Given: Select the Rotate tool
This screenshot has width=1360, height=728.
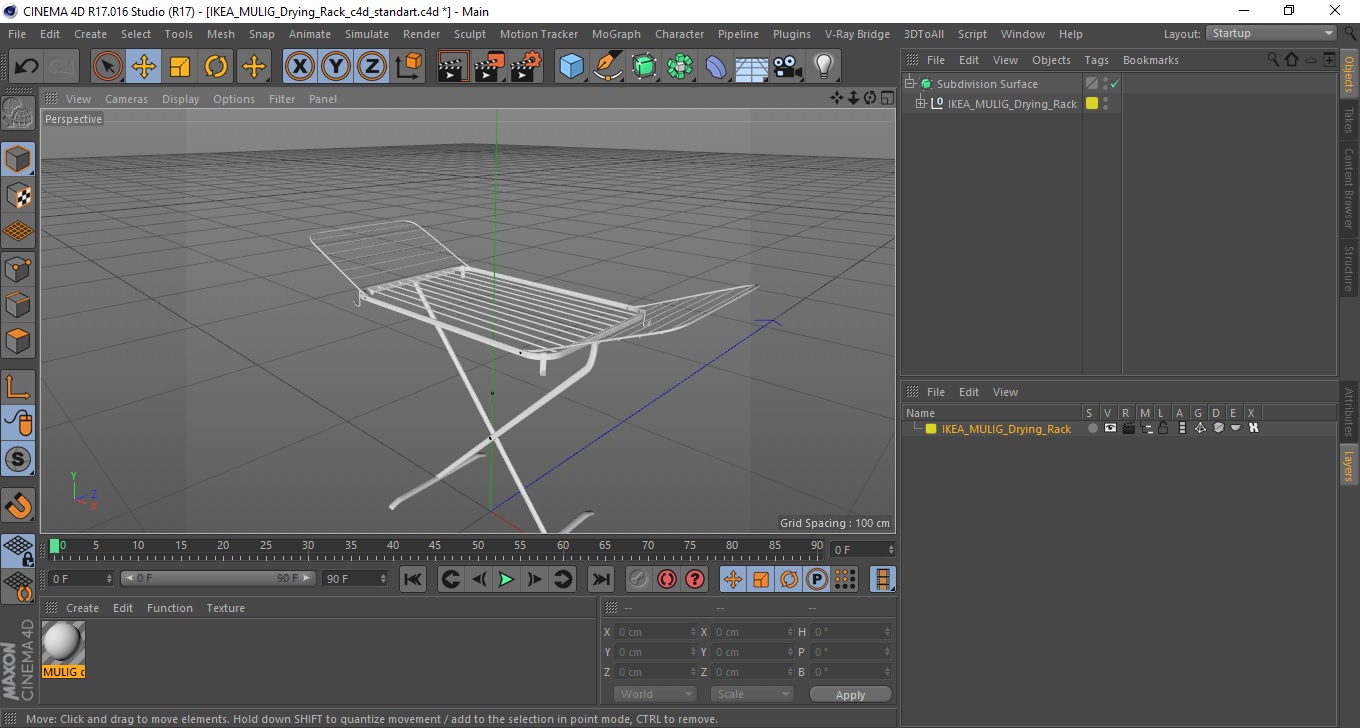Looking at the screenshot, I should click(216, 67).
